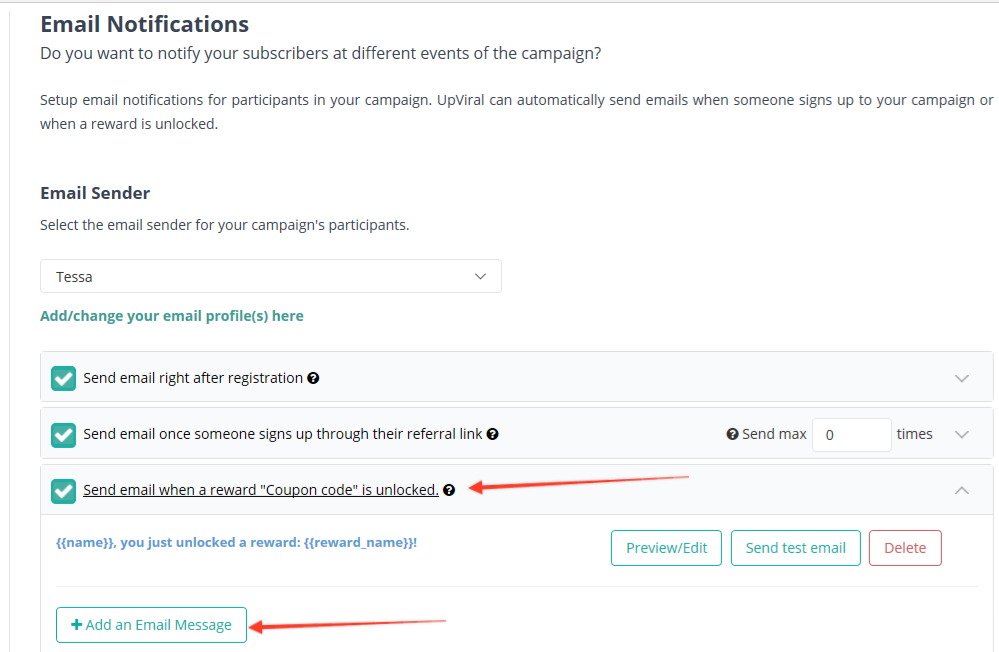Image resolution: width=999 pixels, height=652 pixels.
Task: Disable the Coupon code reward email checkbox
Action: point(63,491)
